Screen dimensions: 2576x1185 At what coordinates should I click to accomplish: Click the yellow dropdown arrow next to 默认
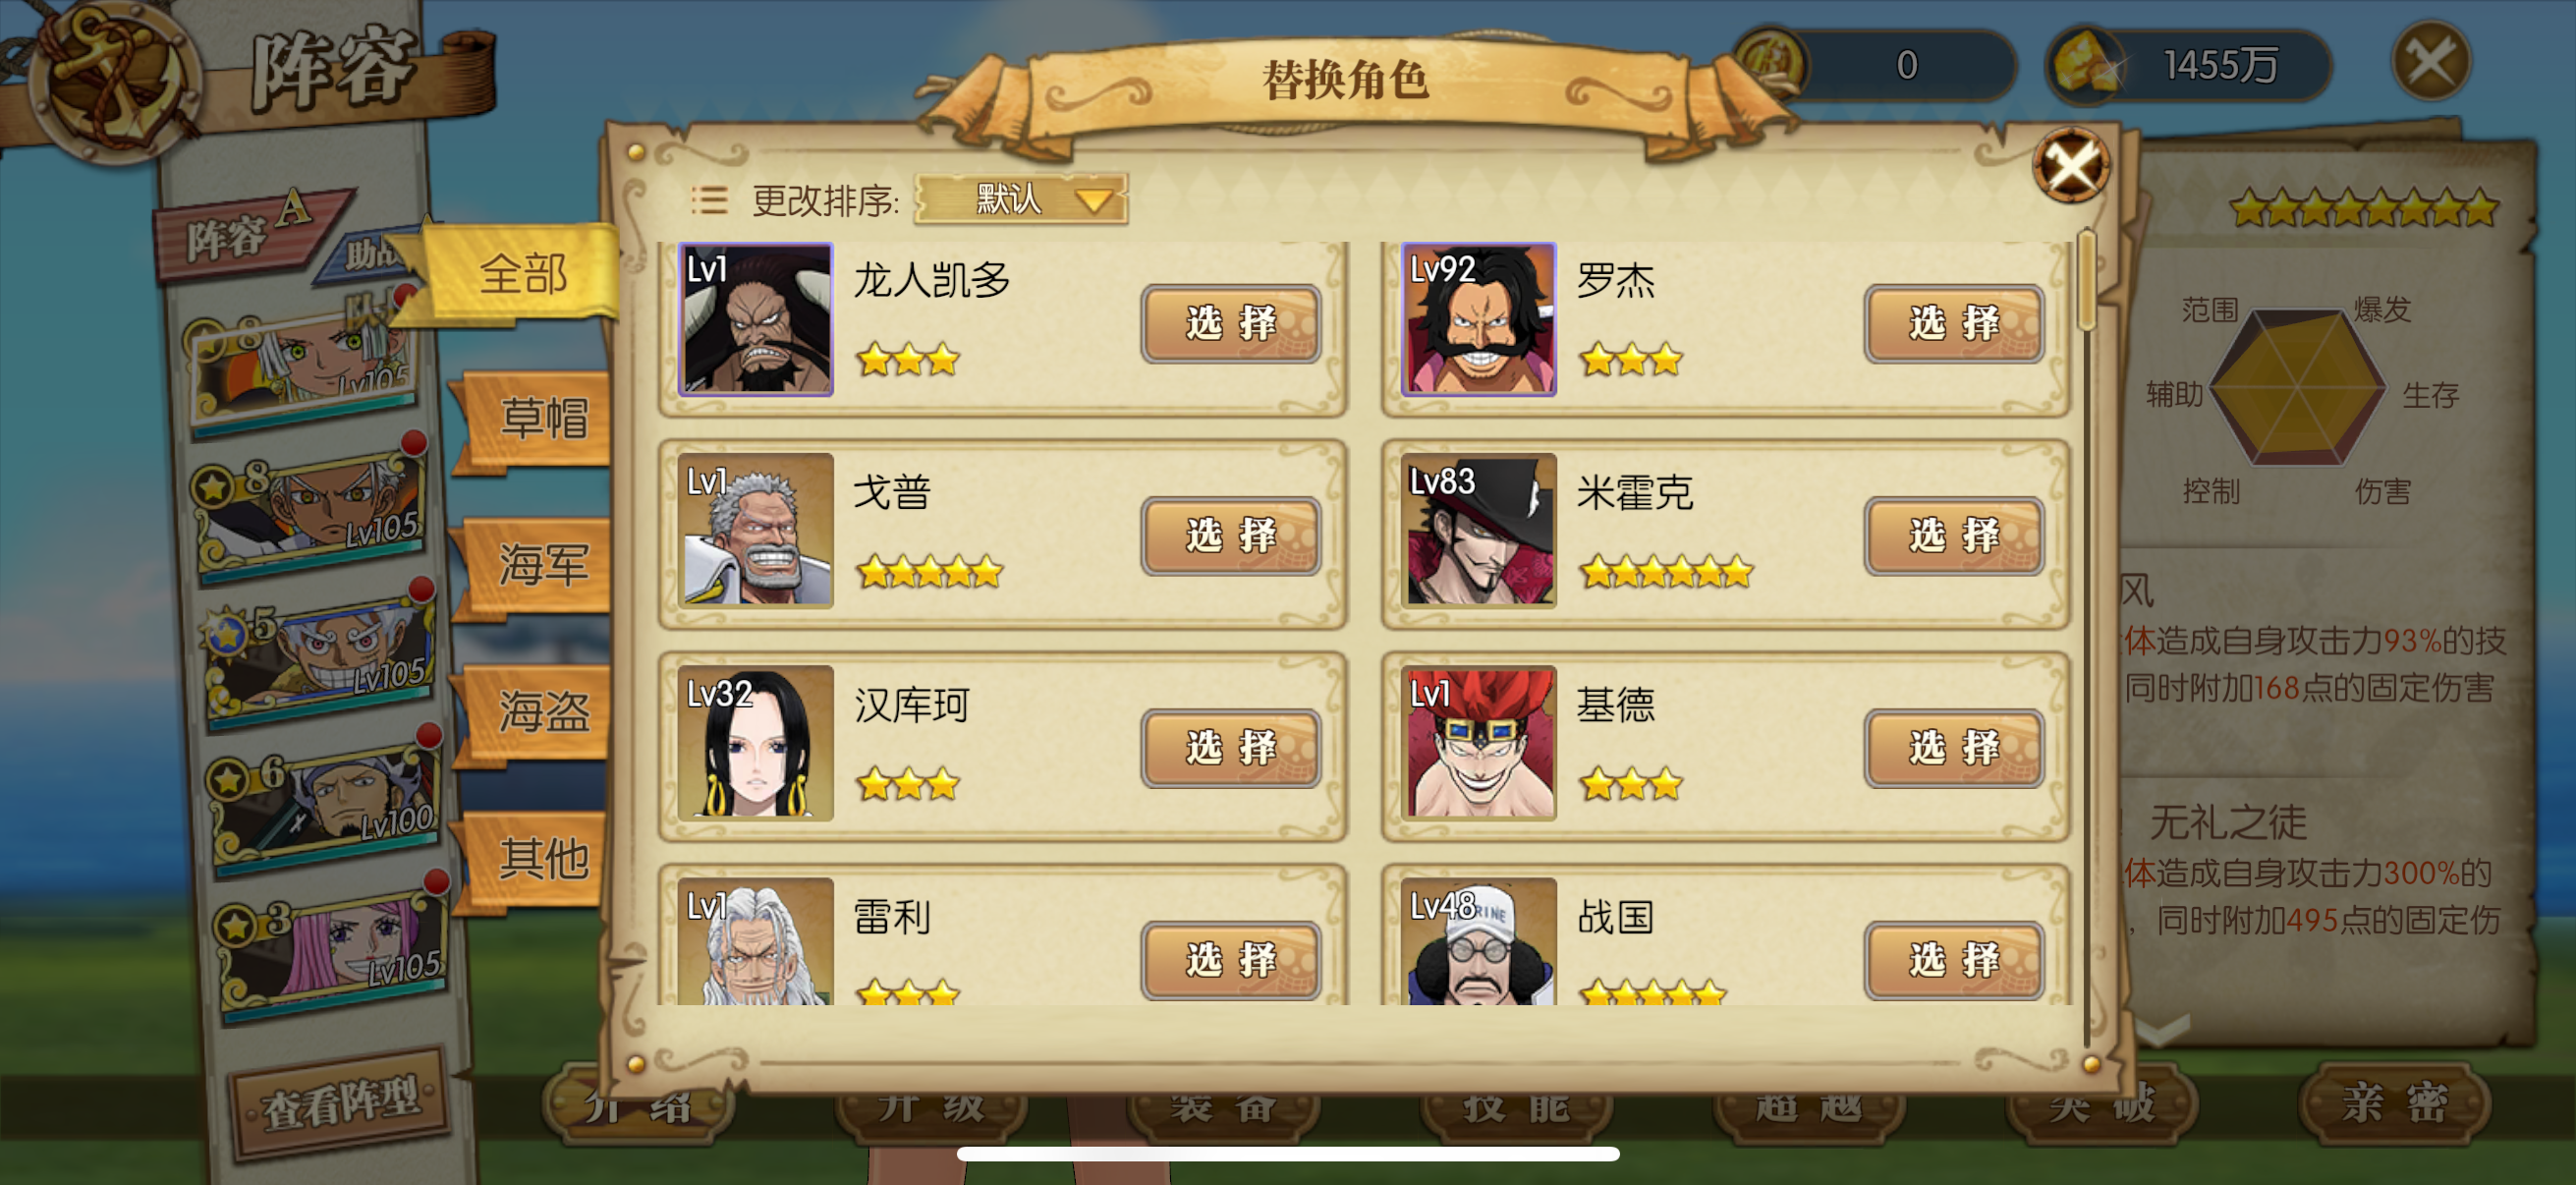click(x=1093, y=201)
